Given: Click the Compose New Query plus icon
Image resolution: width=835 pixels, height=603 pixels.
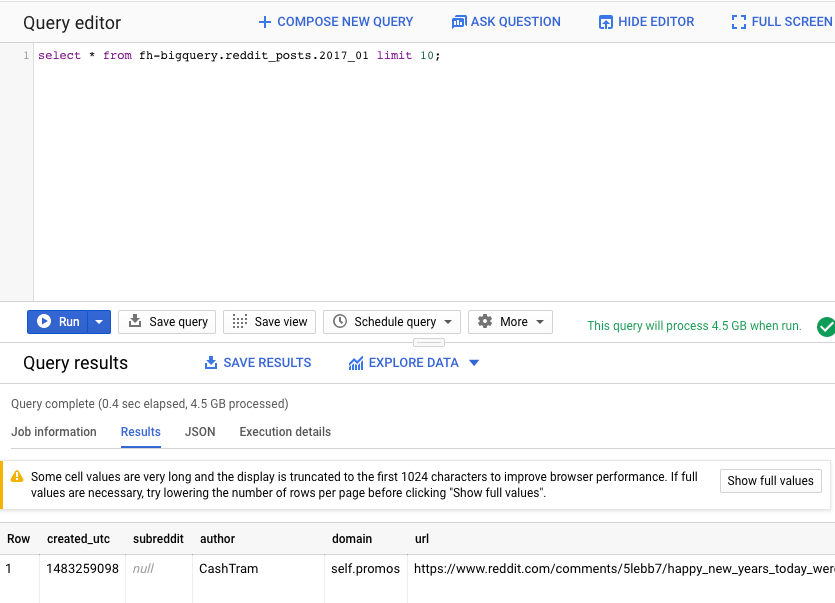Looking at the screenshot, I should (x=265, y=22).
